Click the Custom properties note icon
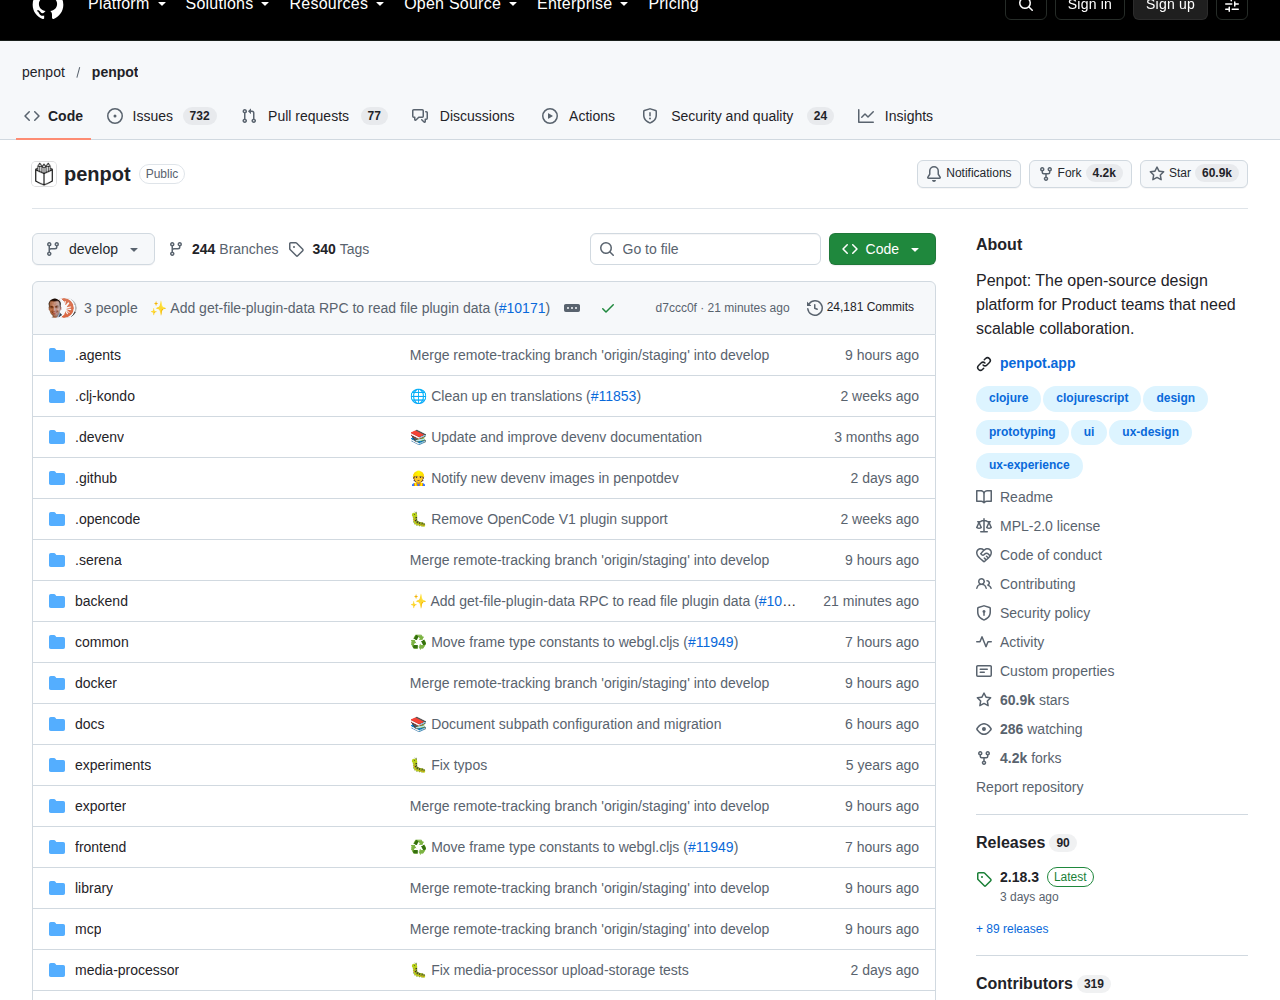1280x1000 pixels. [x=984, y=671]
